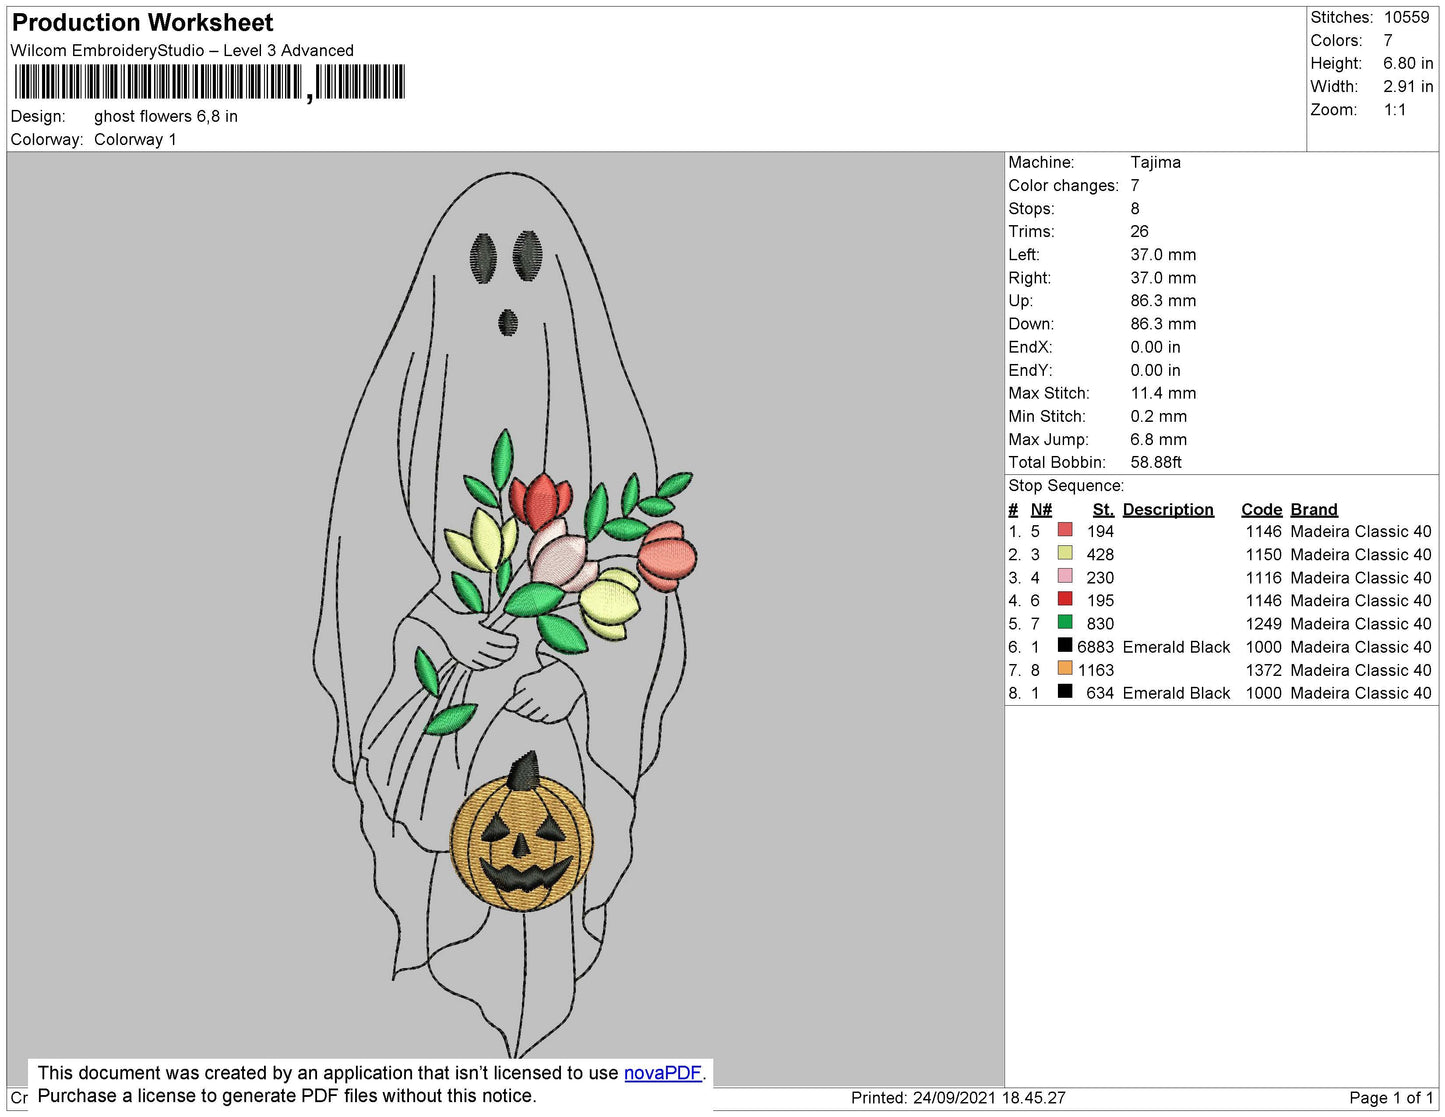Click the 'Wilcom EmbroideryStudio – Level 3 Advanced' text

tap(182, 50)
